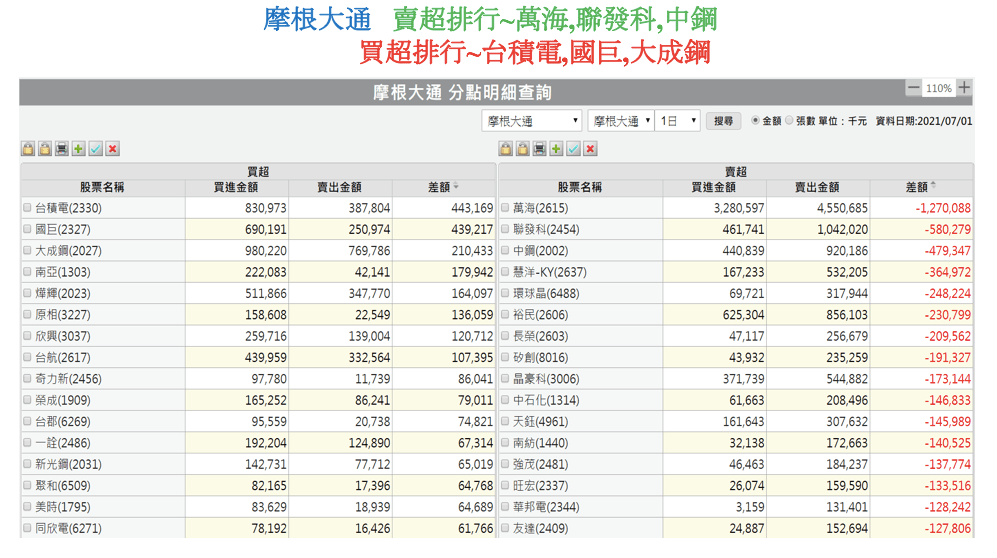Click the green plus icon above the 買超 table
Screen dimensions: 997x558
79,149
